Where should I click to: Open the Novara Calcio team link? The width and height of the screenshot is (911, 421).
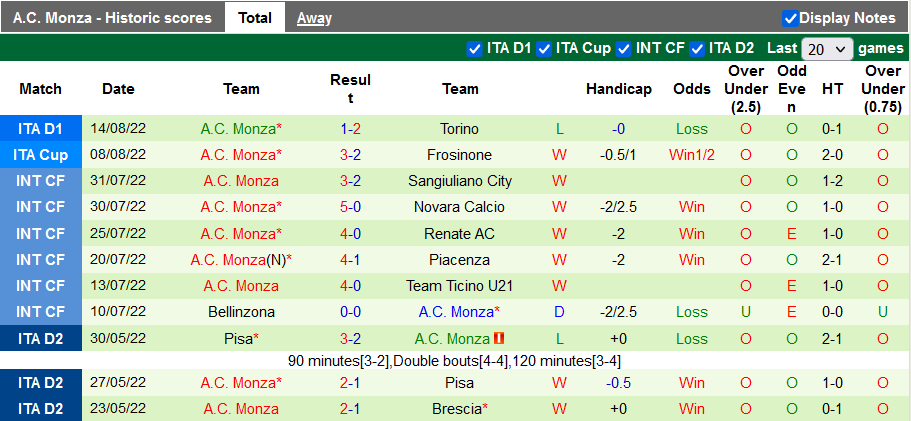[459, 207]
